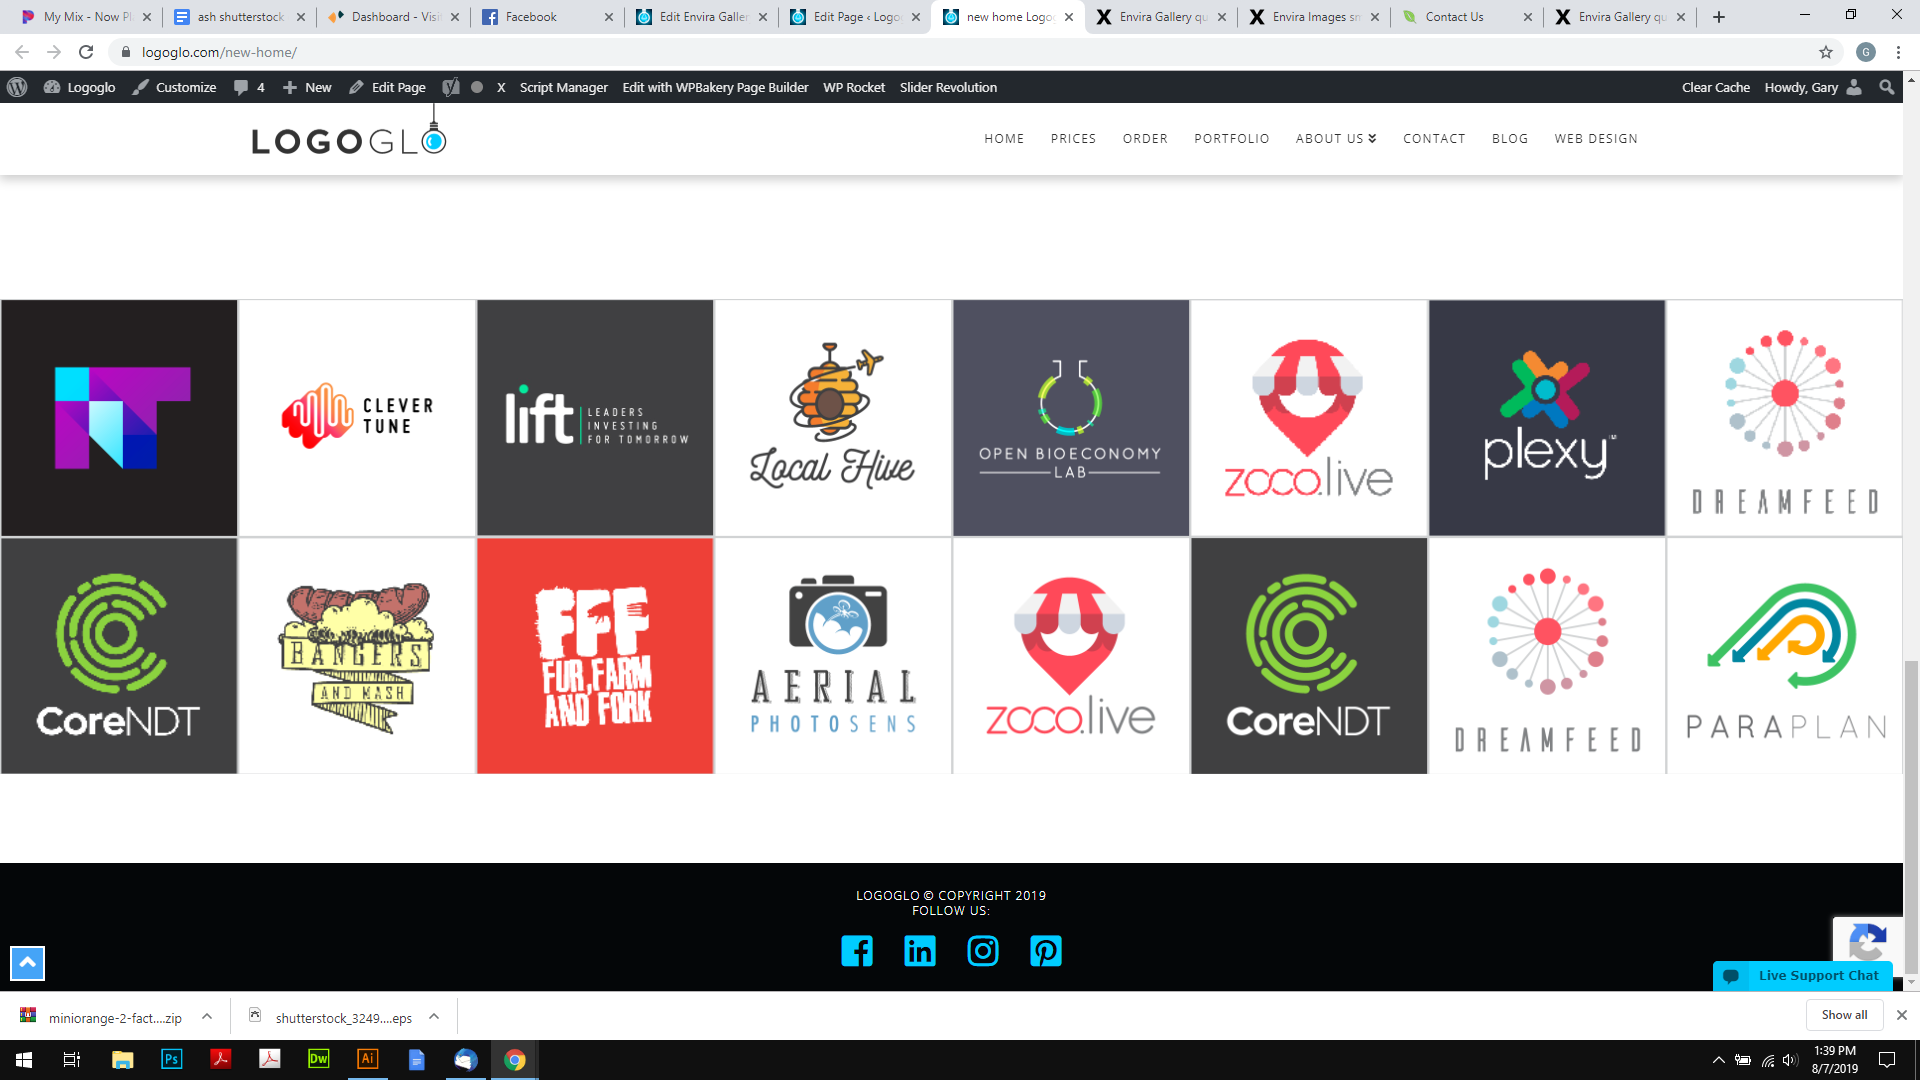The height and width of the screenshot is (1080, 1920).
Task: Click the page vertical scrollbar thumb
Action: 1911,815
